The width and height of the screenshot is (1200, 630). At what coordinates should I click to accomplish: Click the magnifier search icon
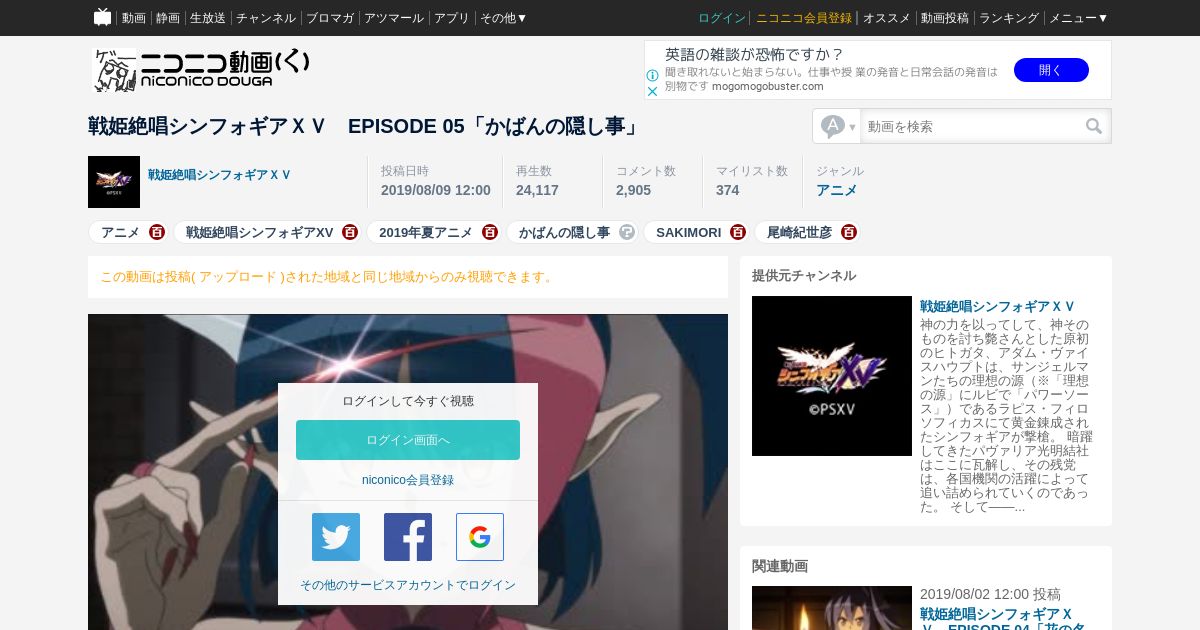1095,126
